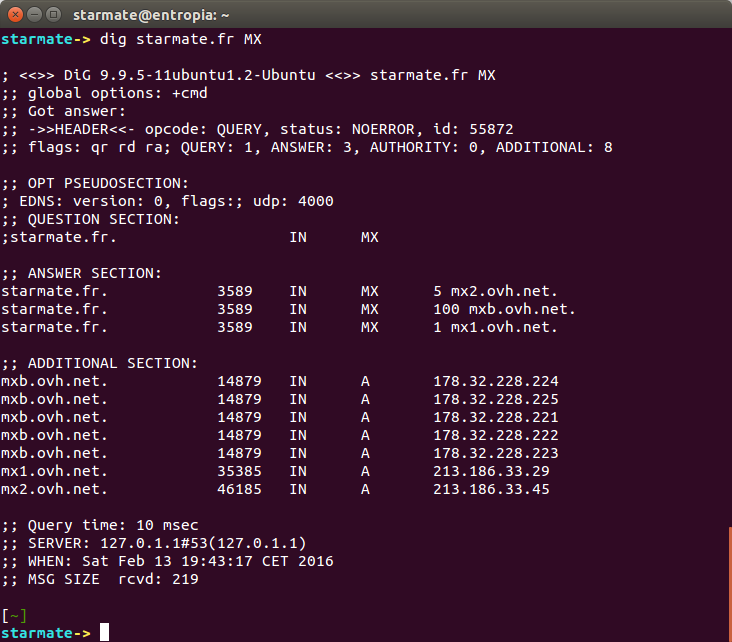This screenshot has height=642, width=732.
Task: Click the cursor block at bottom prompt
Action: point(104,632)
